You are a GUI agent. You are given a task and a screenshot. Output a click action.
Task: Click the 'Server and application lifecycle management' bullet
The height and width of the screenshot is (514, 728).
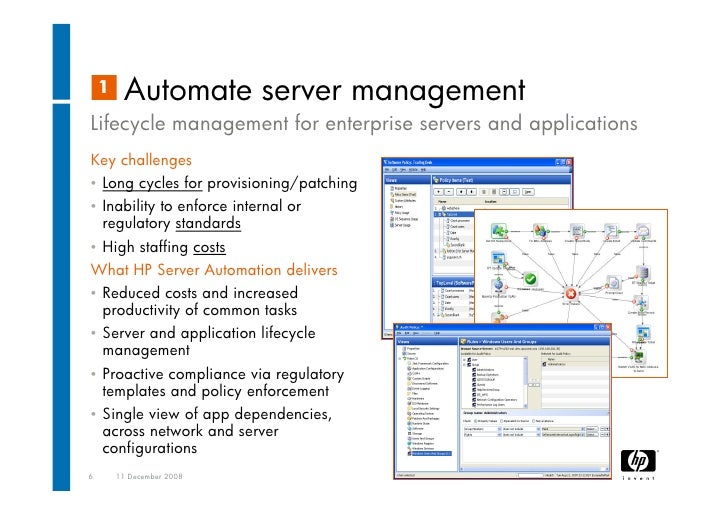pos(209,341)
